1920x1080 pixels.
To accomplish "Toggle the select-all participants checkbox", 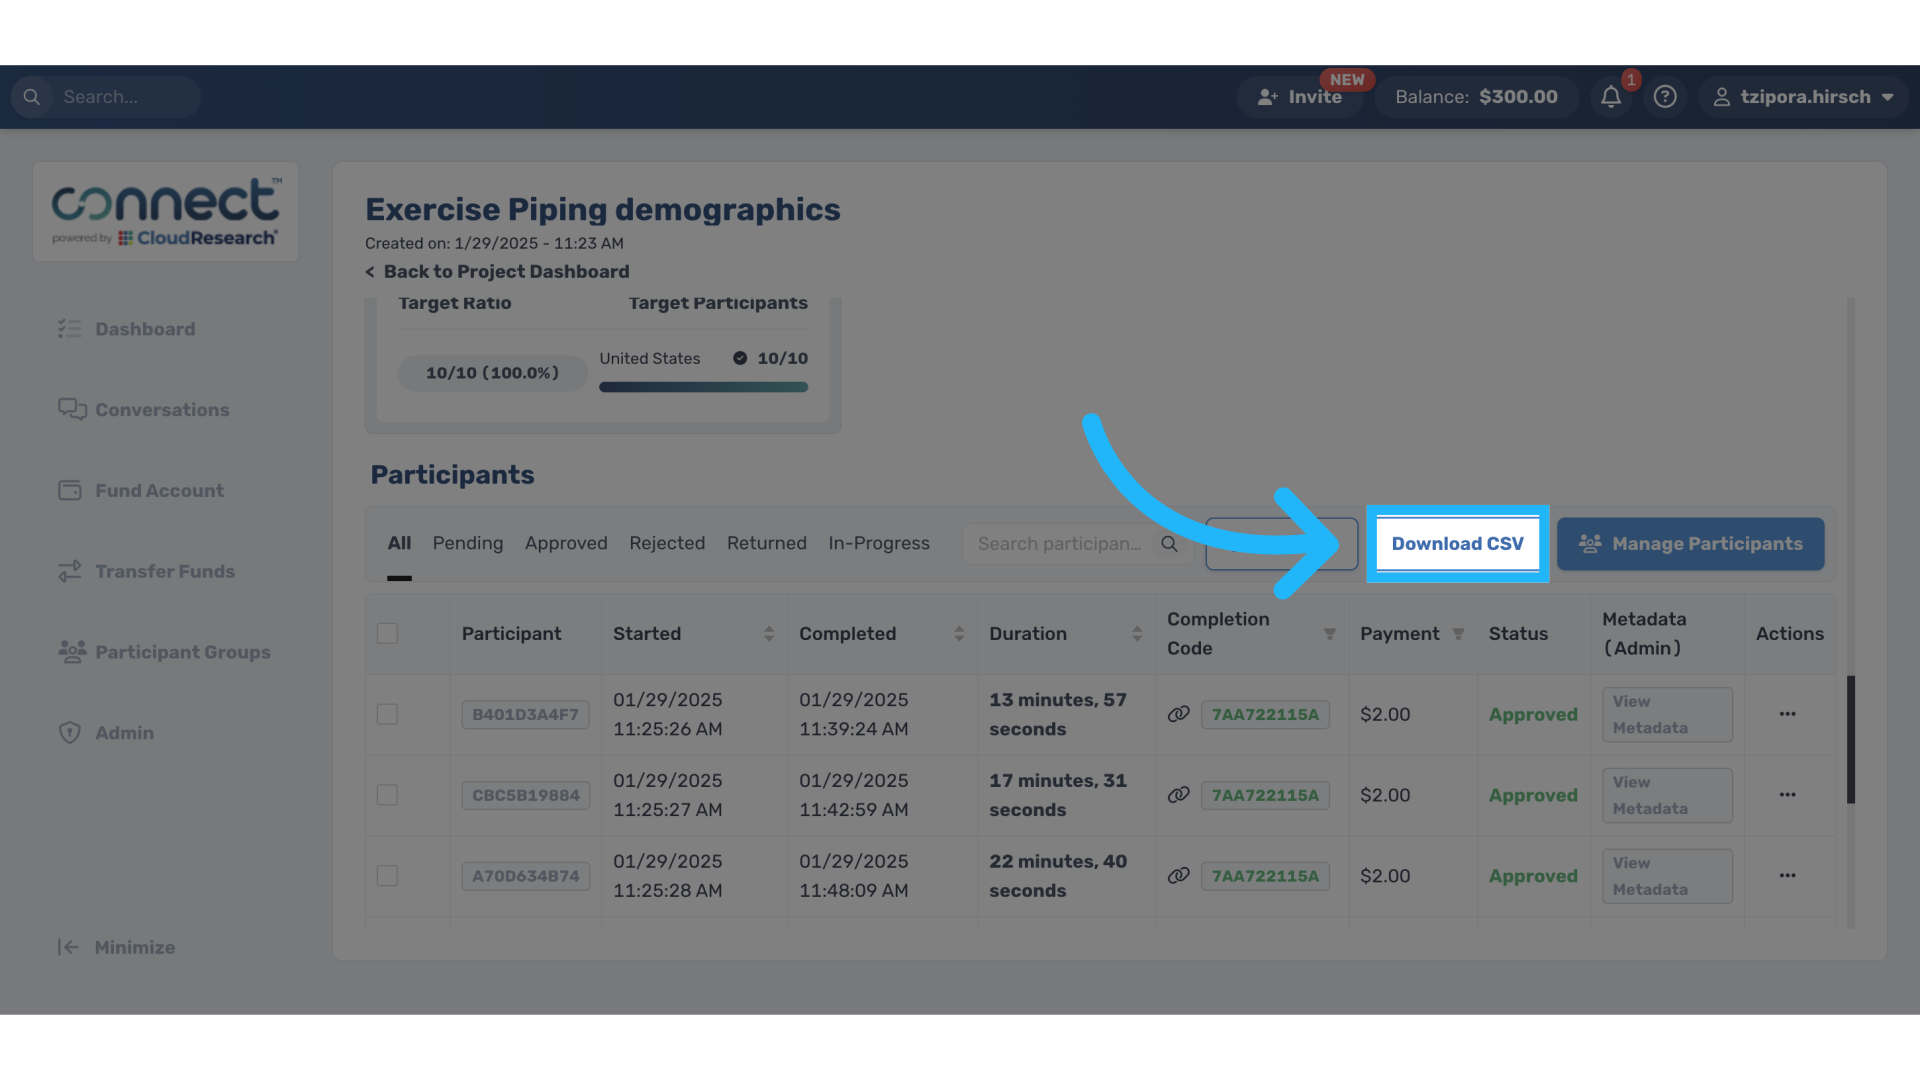I will tap(387, 633).
